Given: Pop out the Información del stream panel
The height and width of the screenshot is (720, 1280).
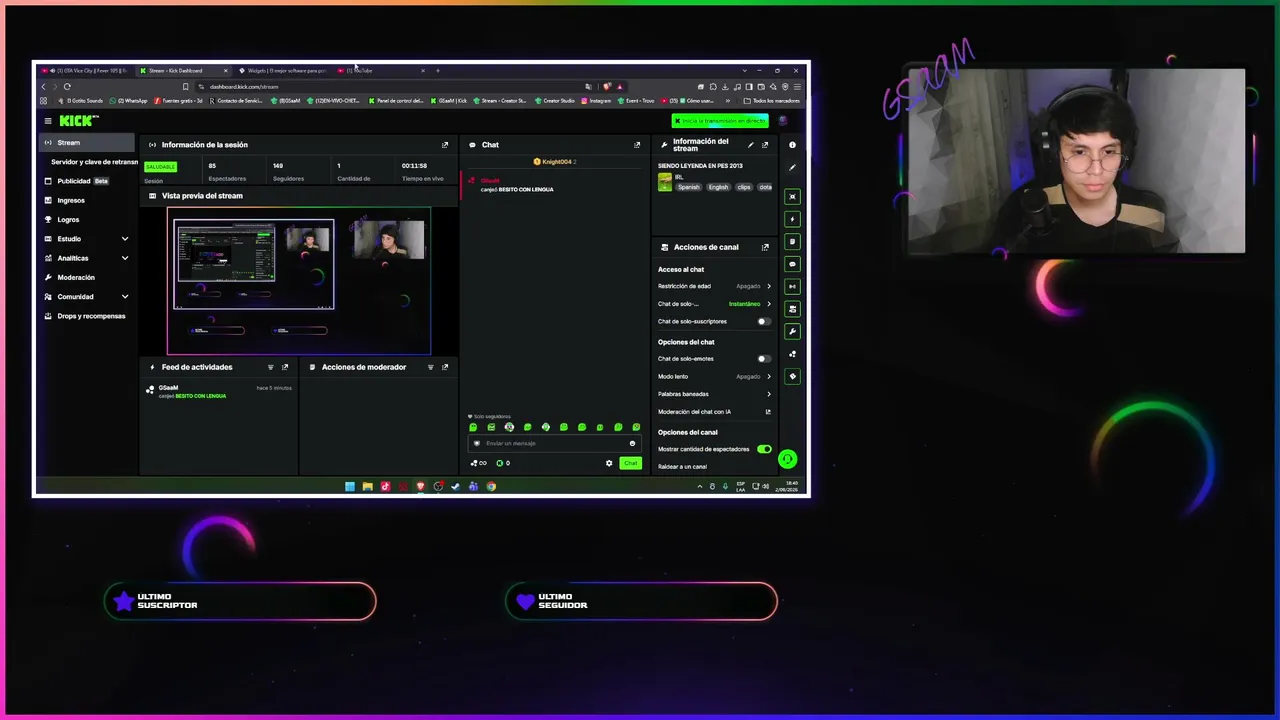Looking at the screenshot, I should (765, 145).
